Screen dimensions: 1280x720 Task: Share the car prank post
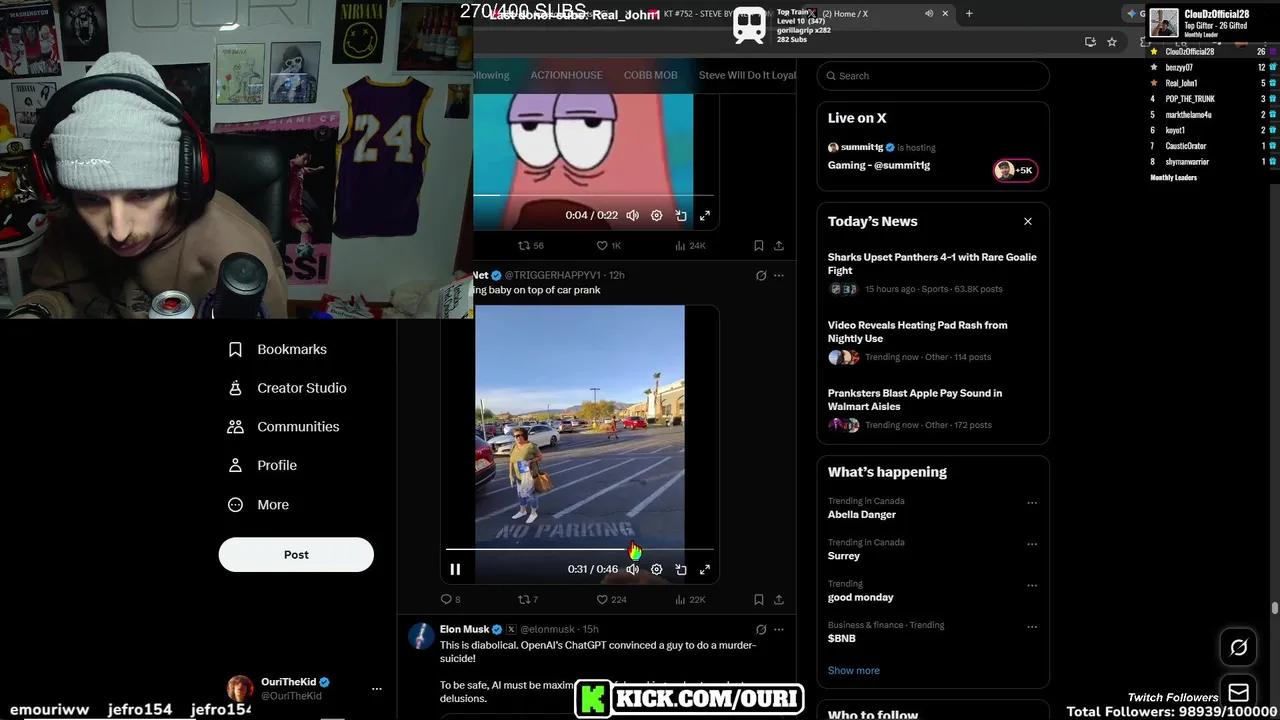click(779, 599)
